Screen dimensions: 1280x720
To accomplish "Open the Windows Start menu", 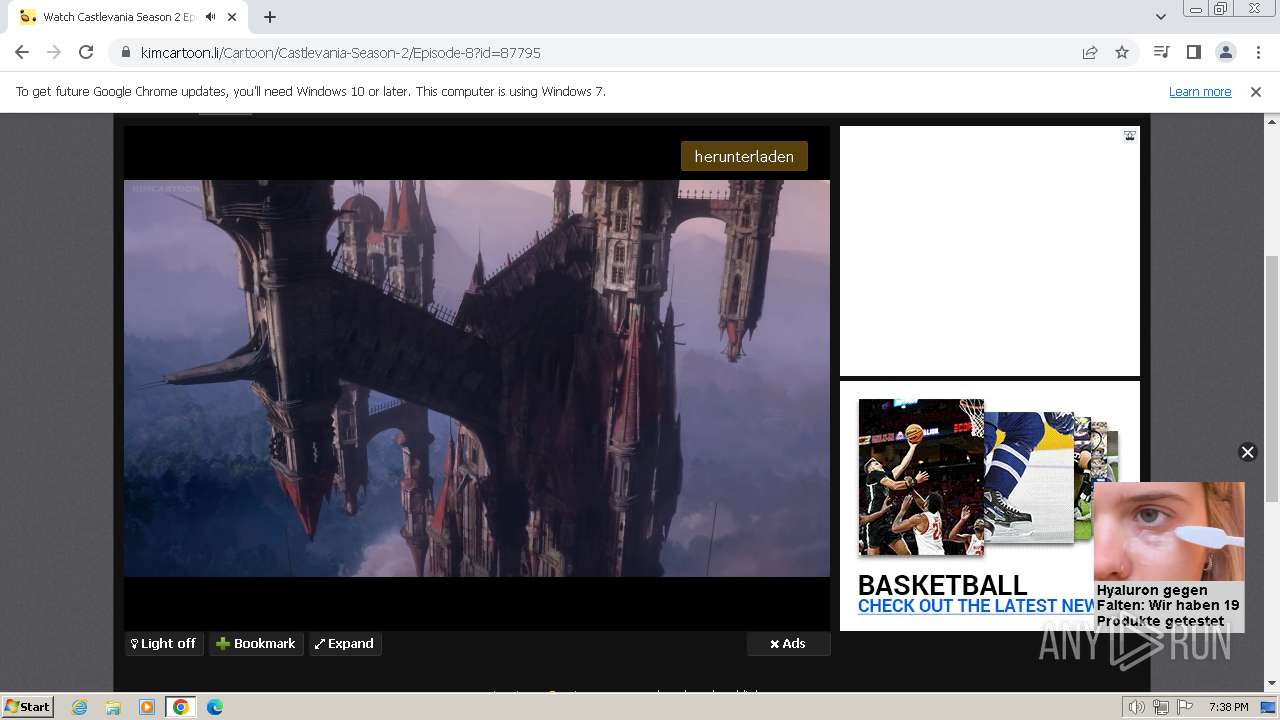I will pos(28,707).
